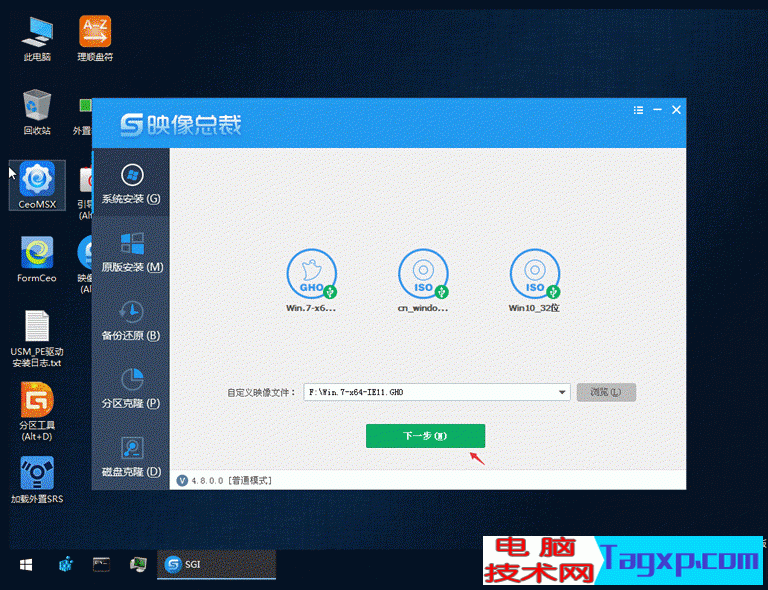Open 回收站 recycle bin icon
768x590 pixels.
point(37,112)
